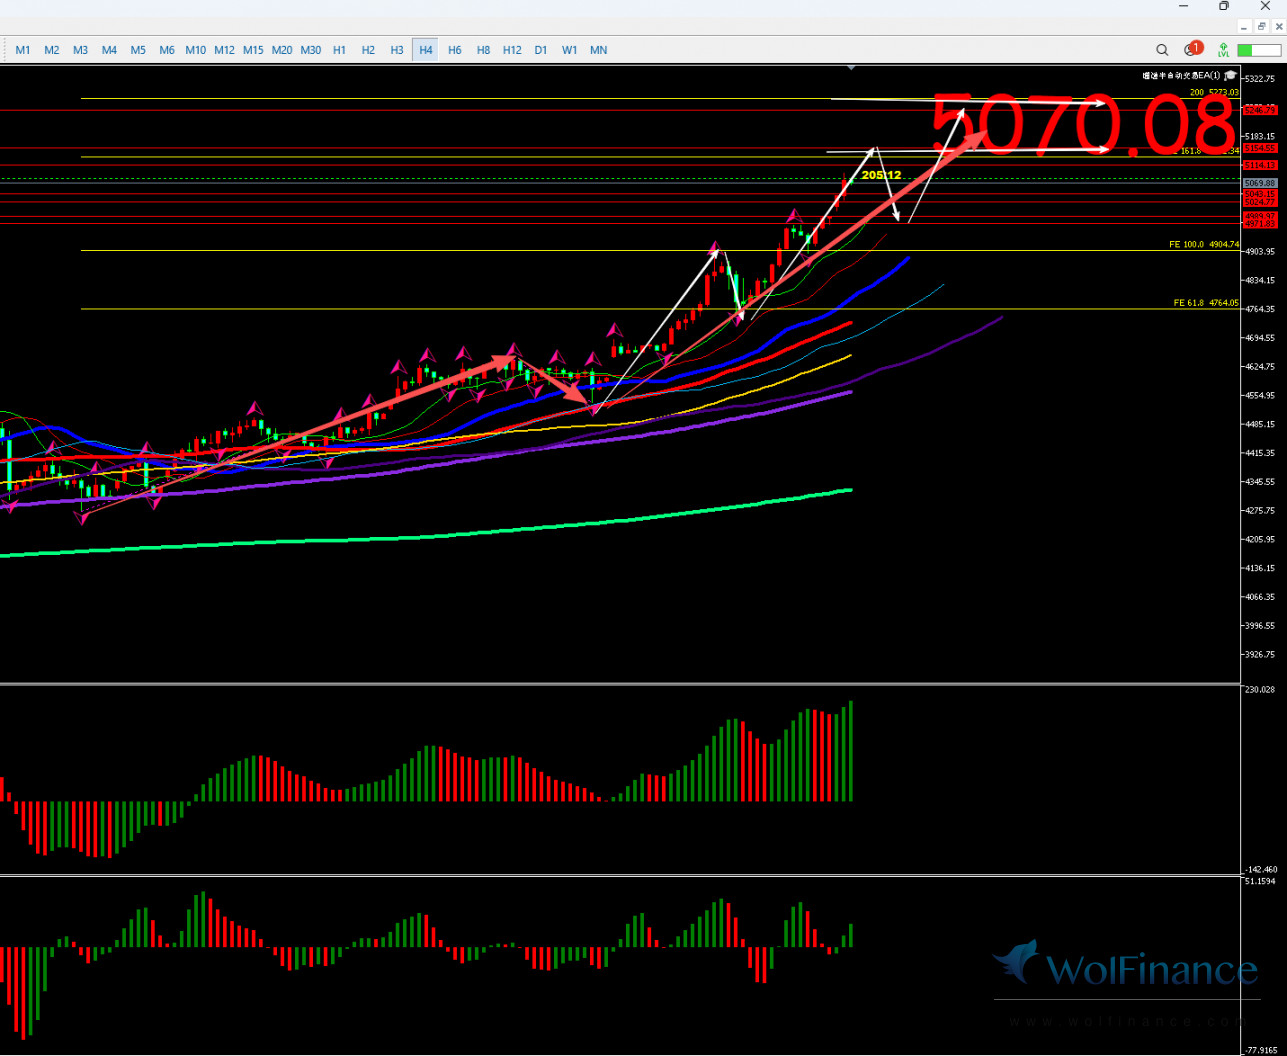Switch to W1 weekly timeframe

click(570, 50)
